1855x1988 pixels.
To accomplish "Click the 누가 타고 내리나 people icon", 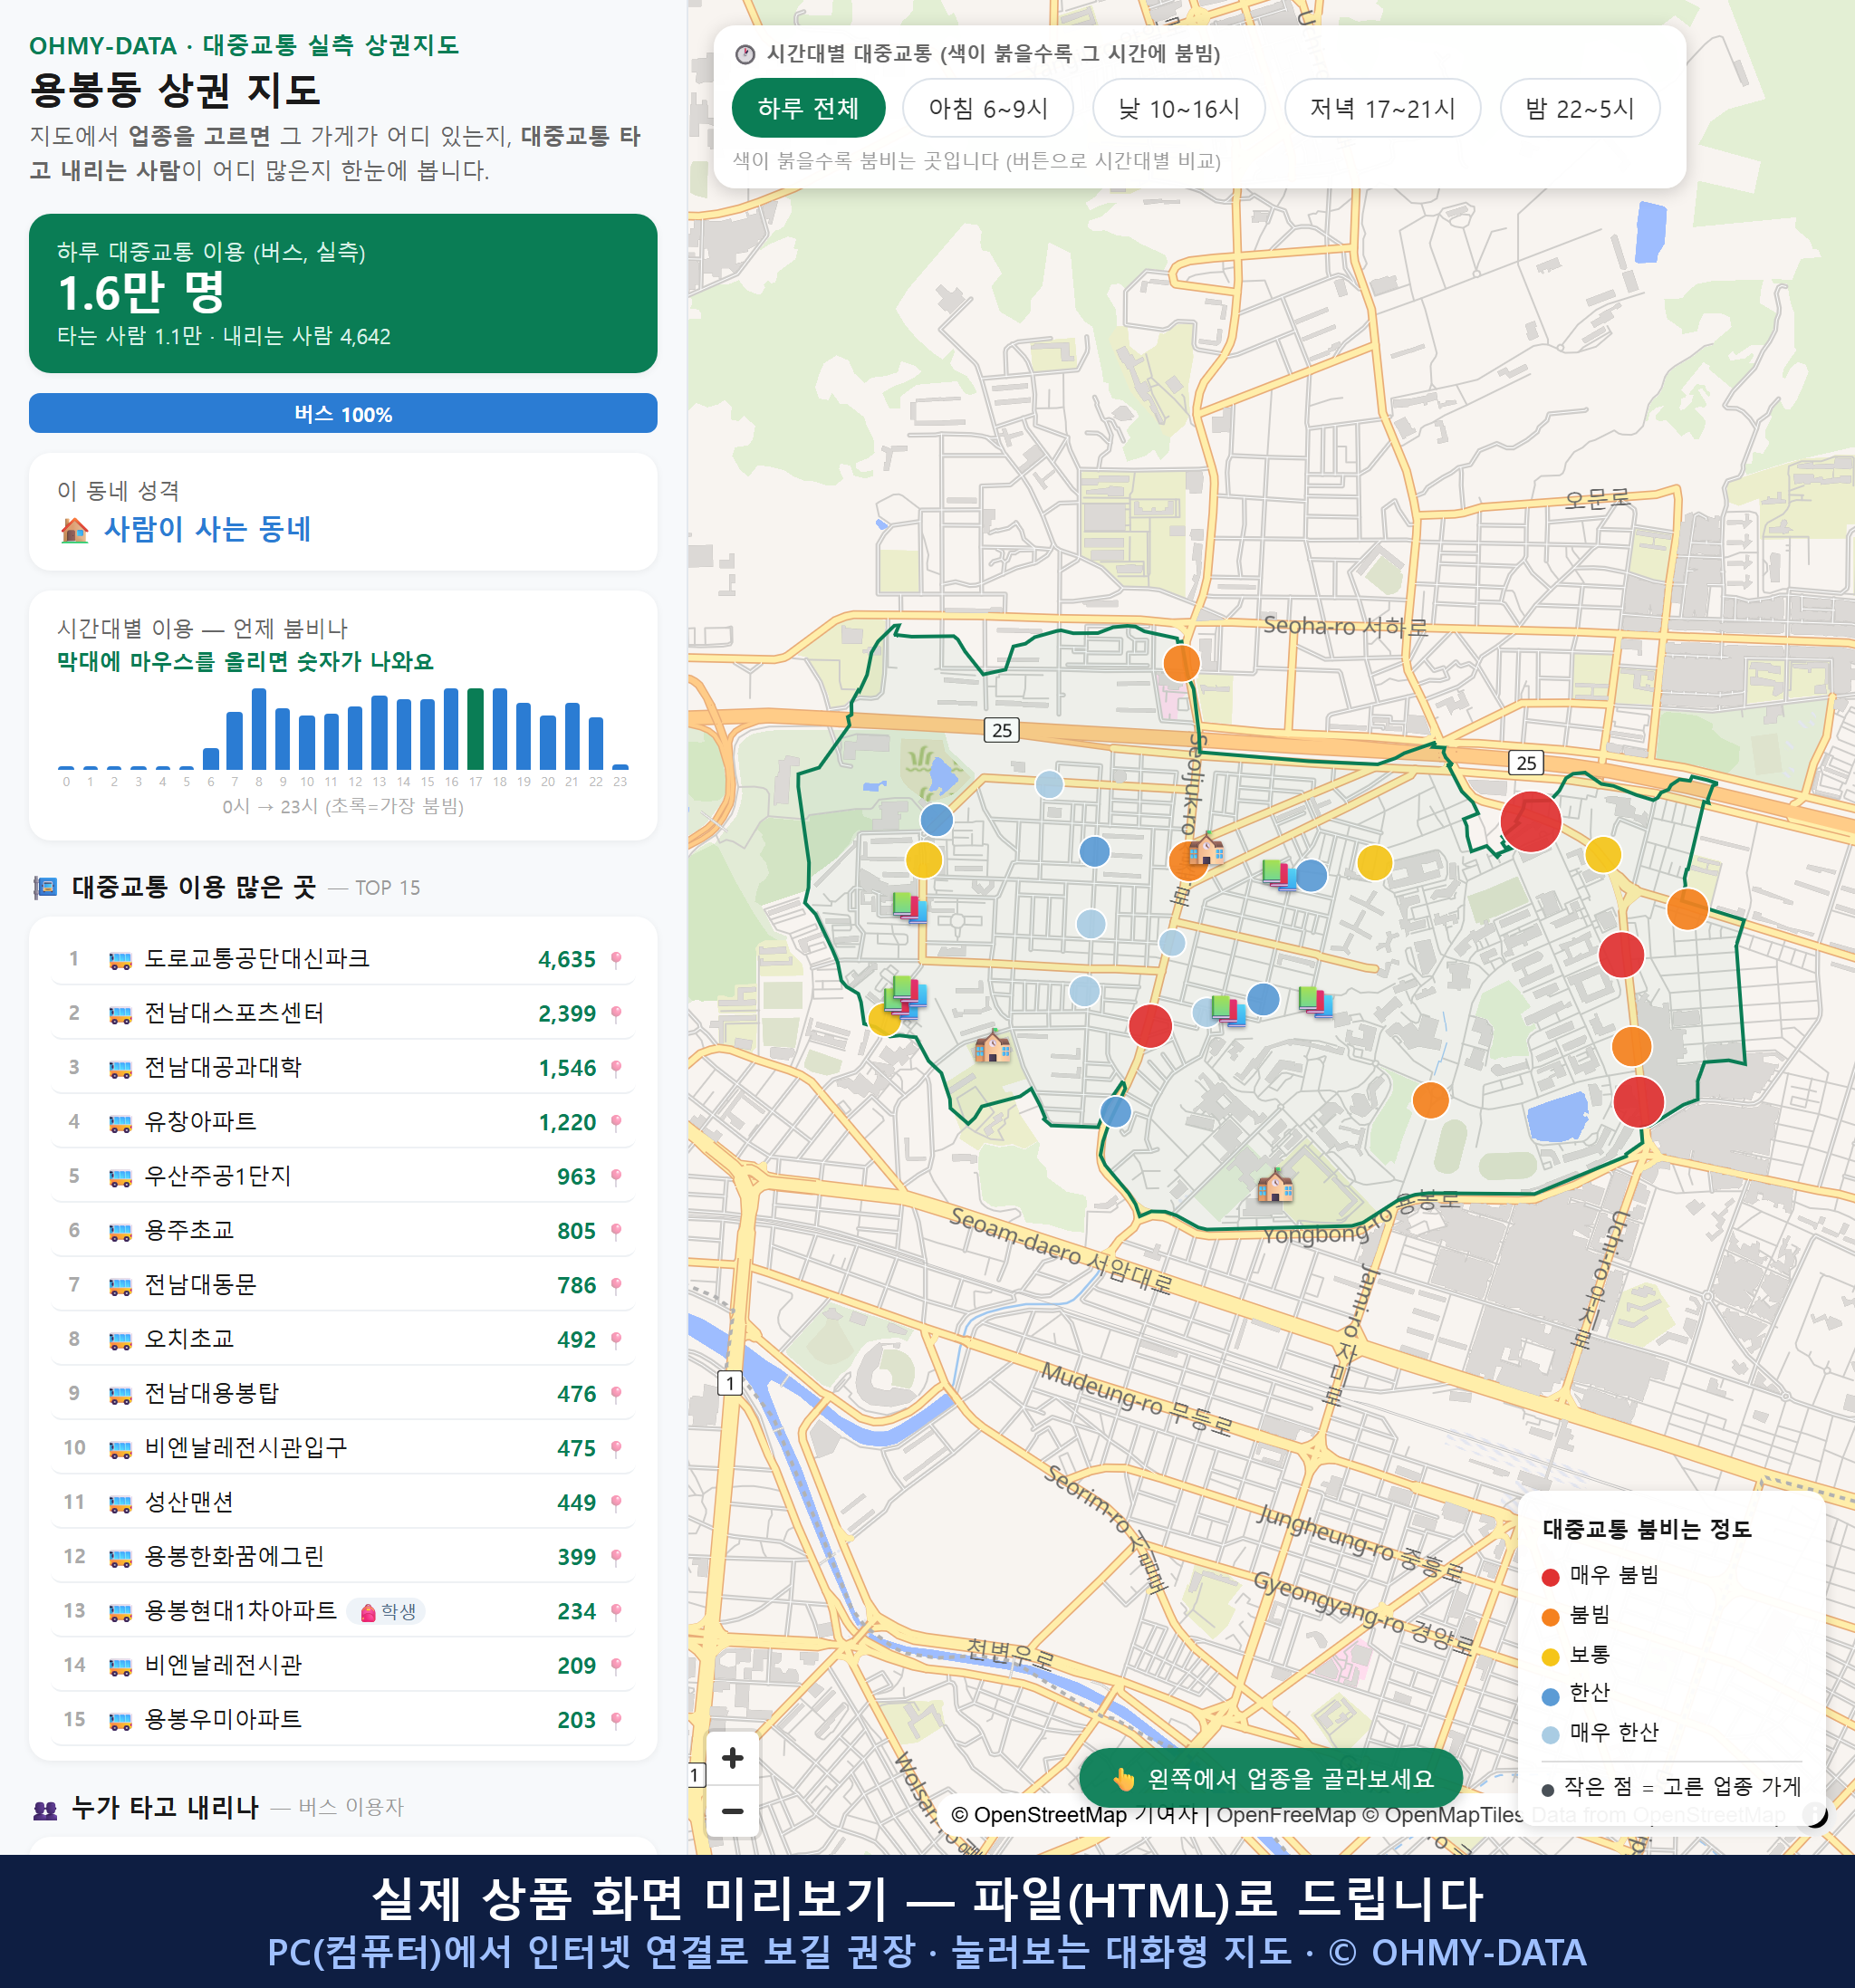I will 45,1809.
